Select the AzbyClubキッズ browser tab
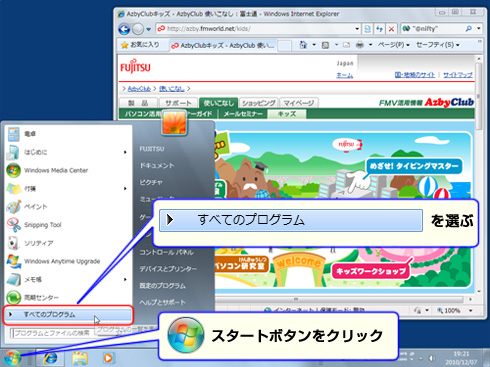Image resolution: width=490 pixels, height=367 pixels. click(x=223, y=45)
